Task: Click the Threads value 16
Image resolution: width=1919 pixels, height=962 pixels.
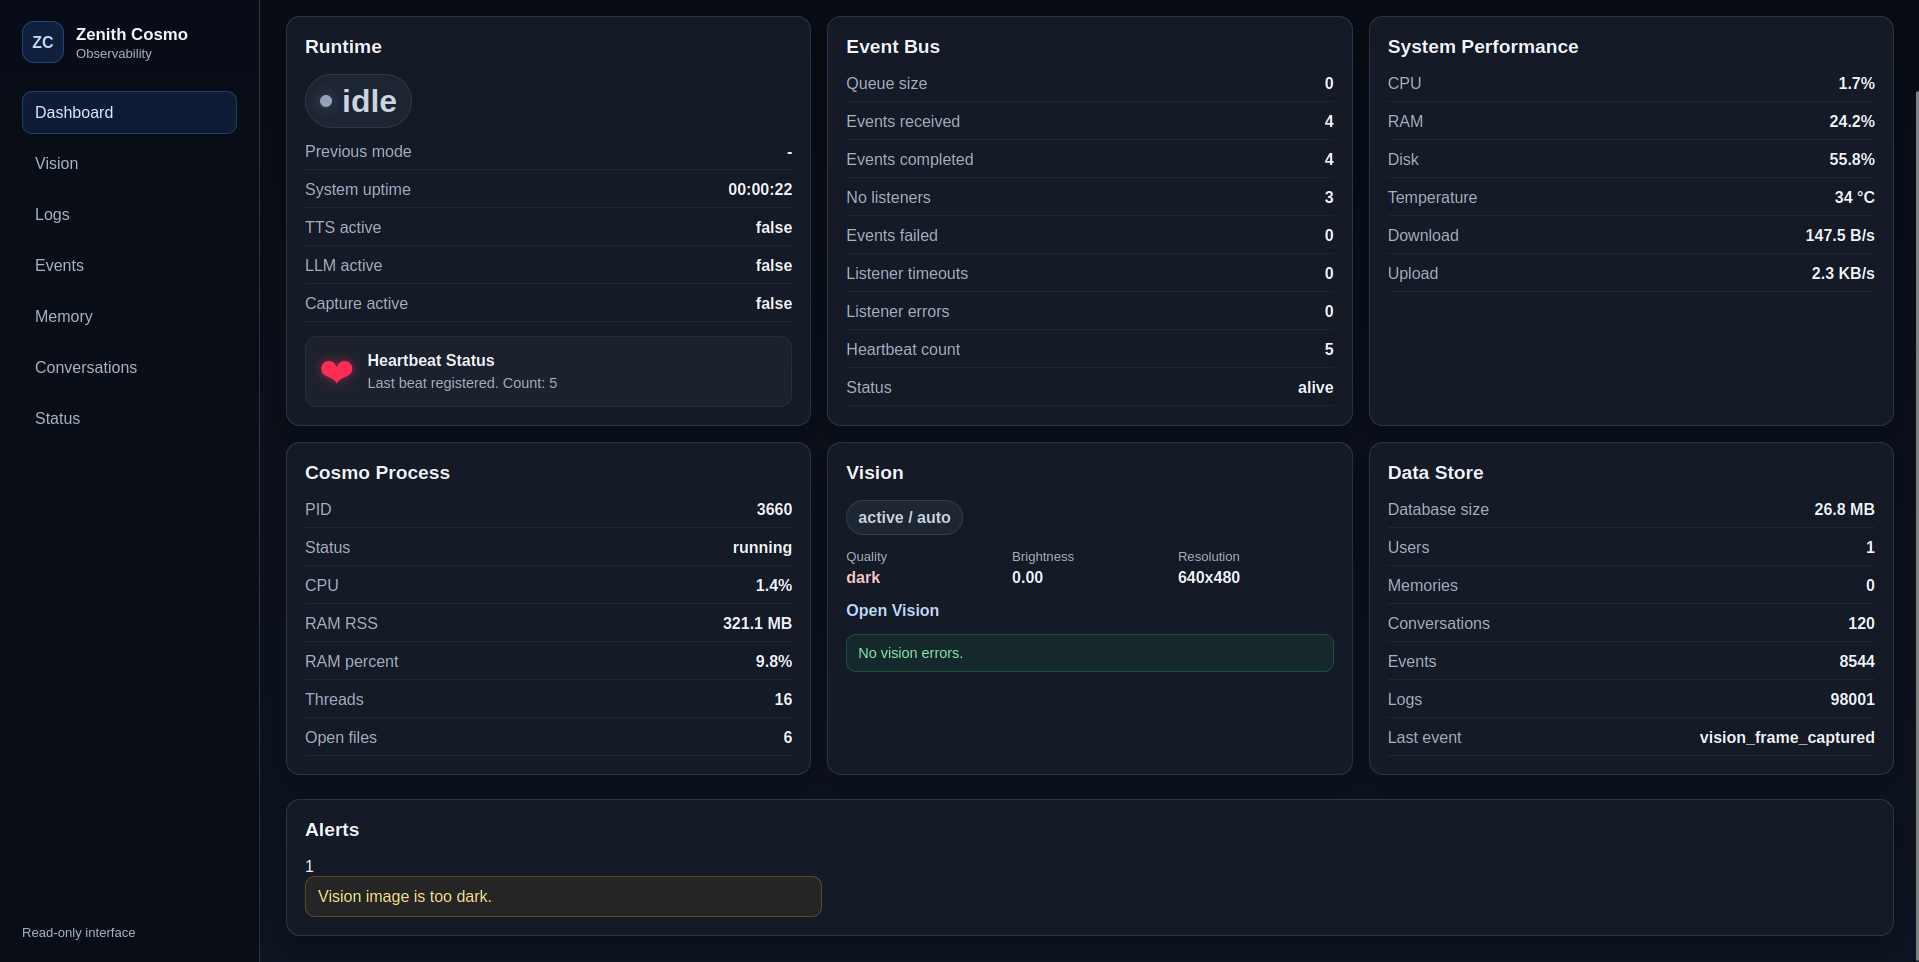Action: pos(783,699)
